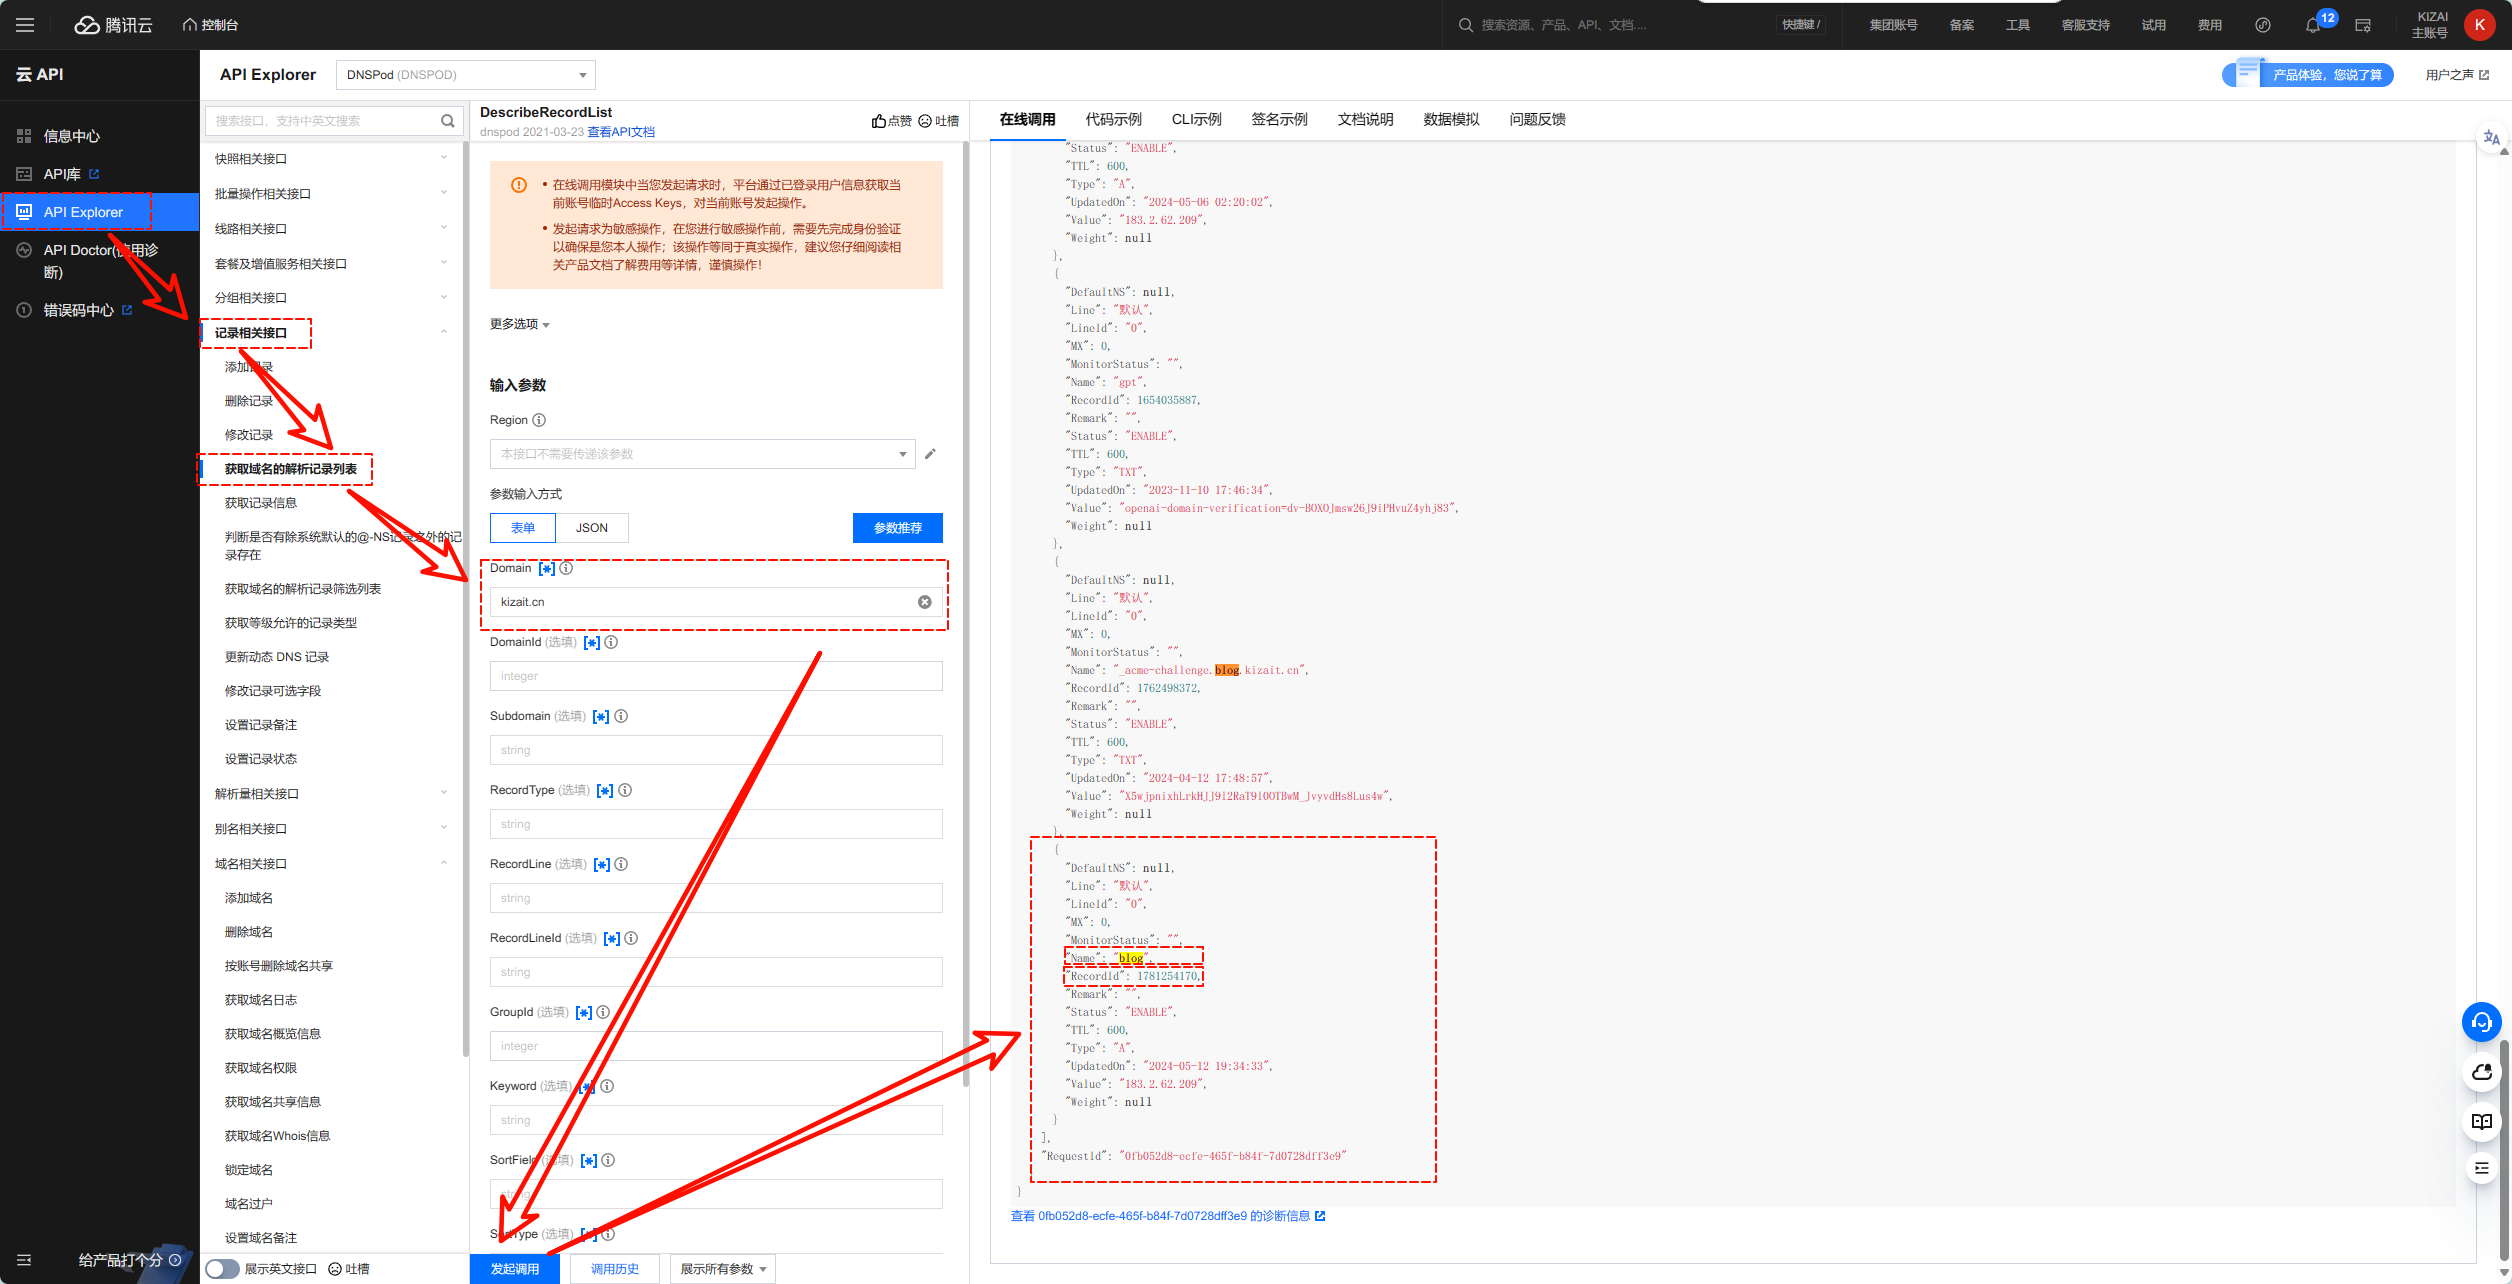Screen dimensions: 2512x1284
Task: Click the GroupId info icon
Action: [x=603, y=1012]
